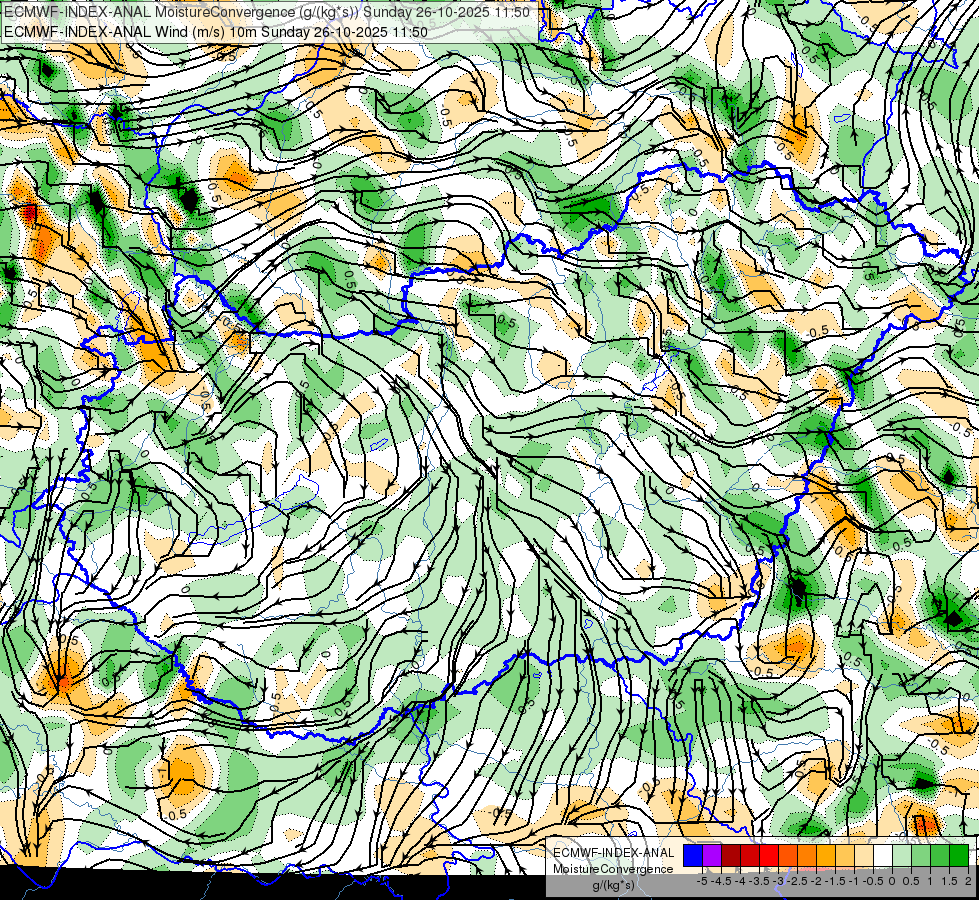Screen dimensions: 979x900
Task: Click the white legend color swatch
Action: [883, 855]
